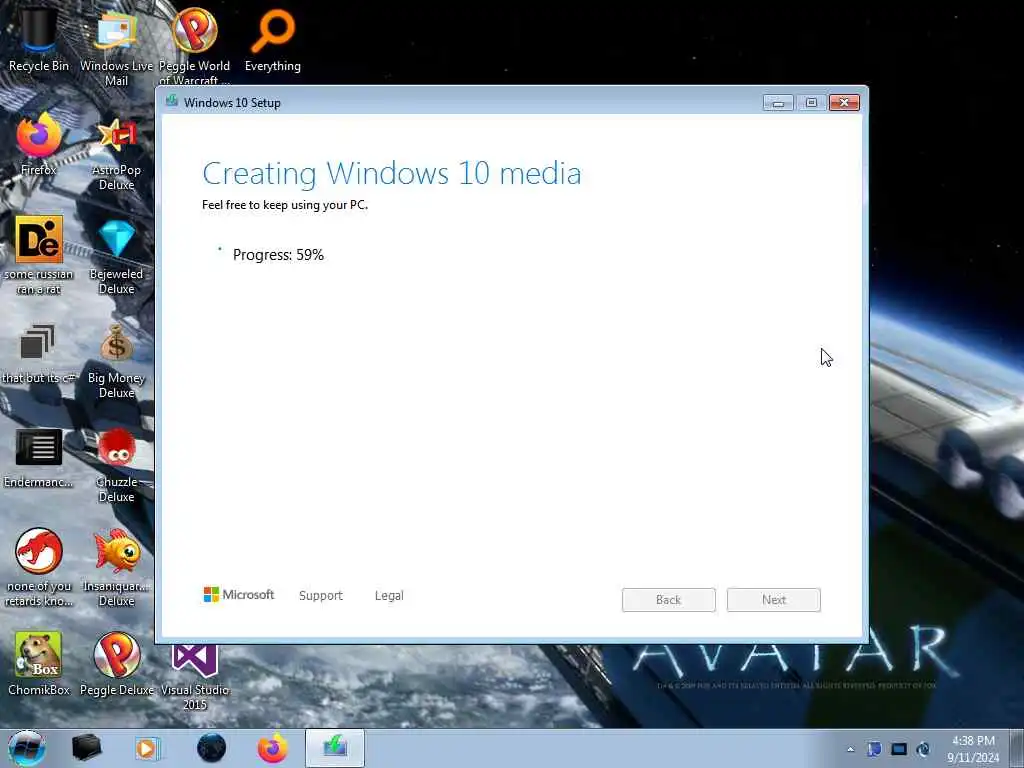
Task: Click the tray icon beside the clock
Action: (x=923, y=749)
